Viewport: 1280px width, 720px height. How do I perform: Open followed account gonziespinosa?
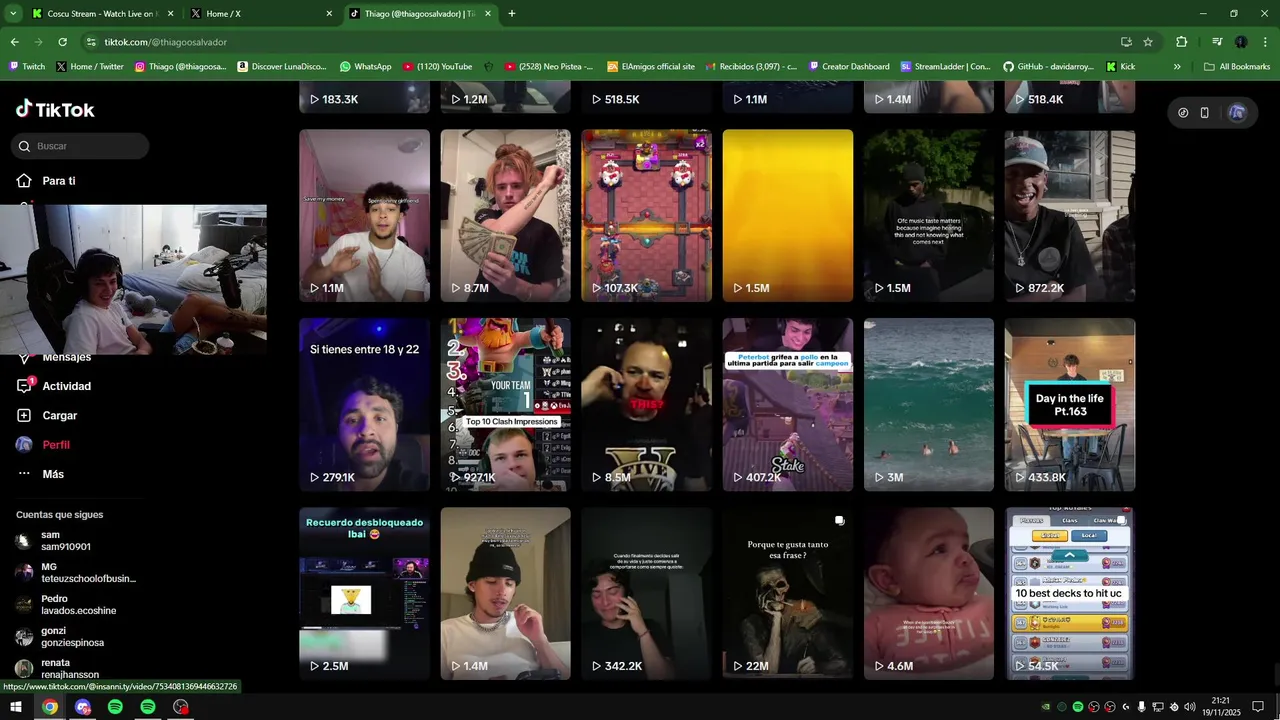click(x=60, y=637)
